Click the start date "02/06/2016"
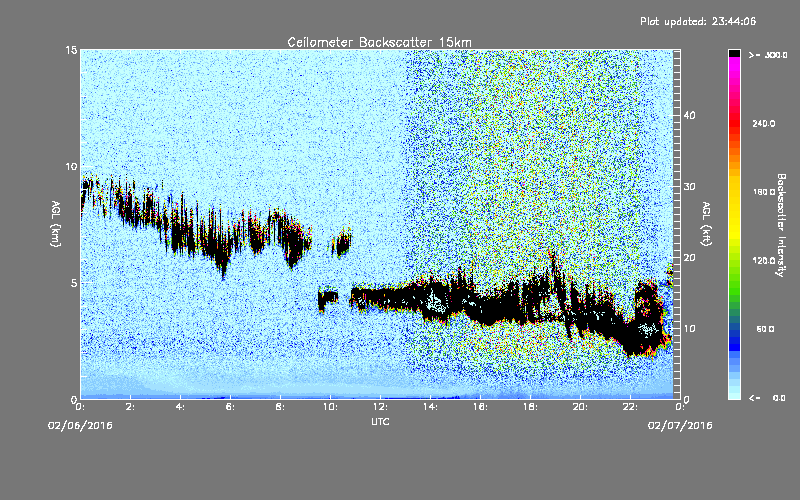800x500 pixels. coord(80,426)
